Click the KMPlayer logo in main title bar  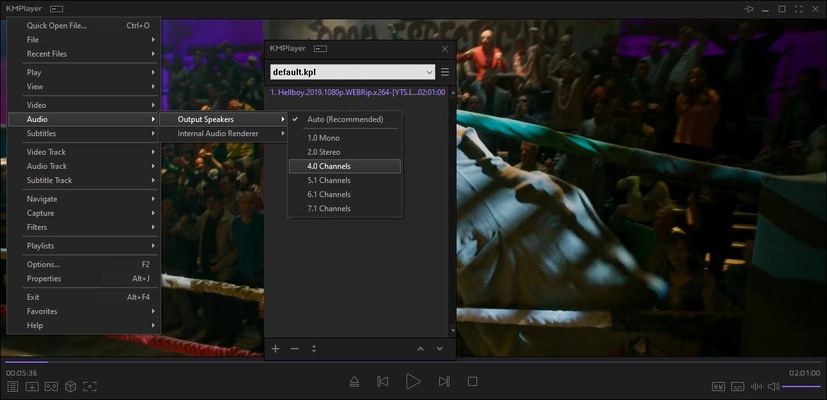[24, 9]
